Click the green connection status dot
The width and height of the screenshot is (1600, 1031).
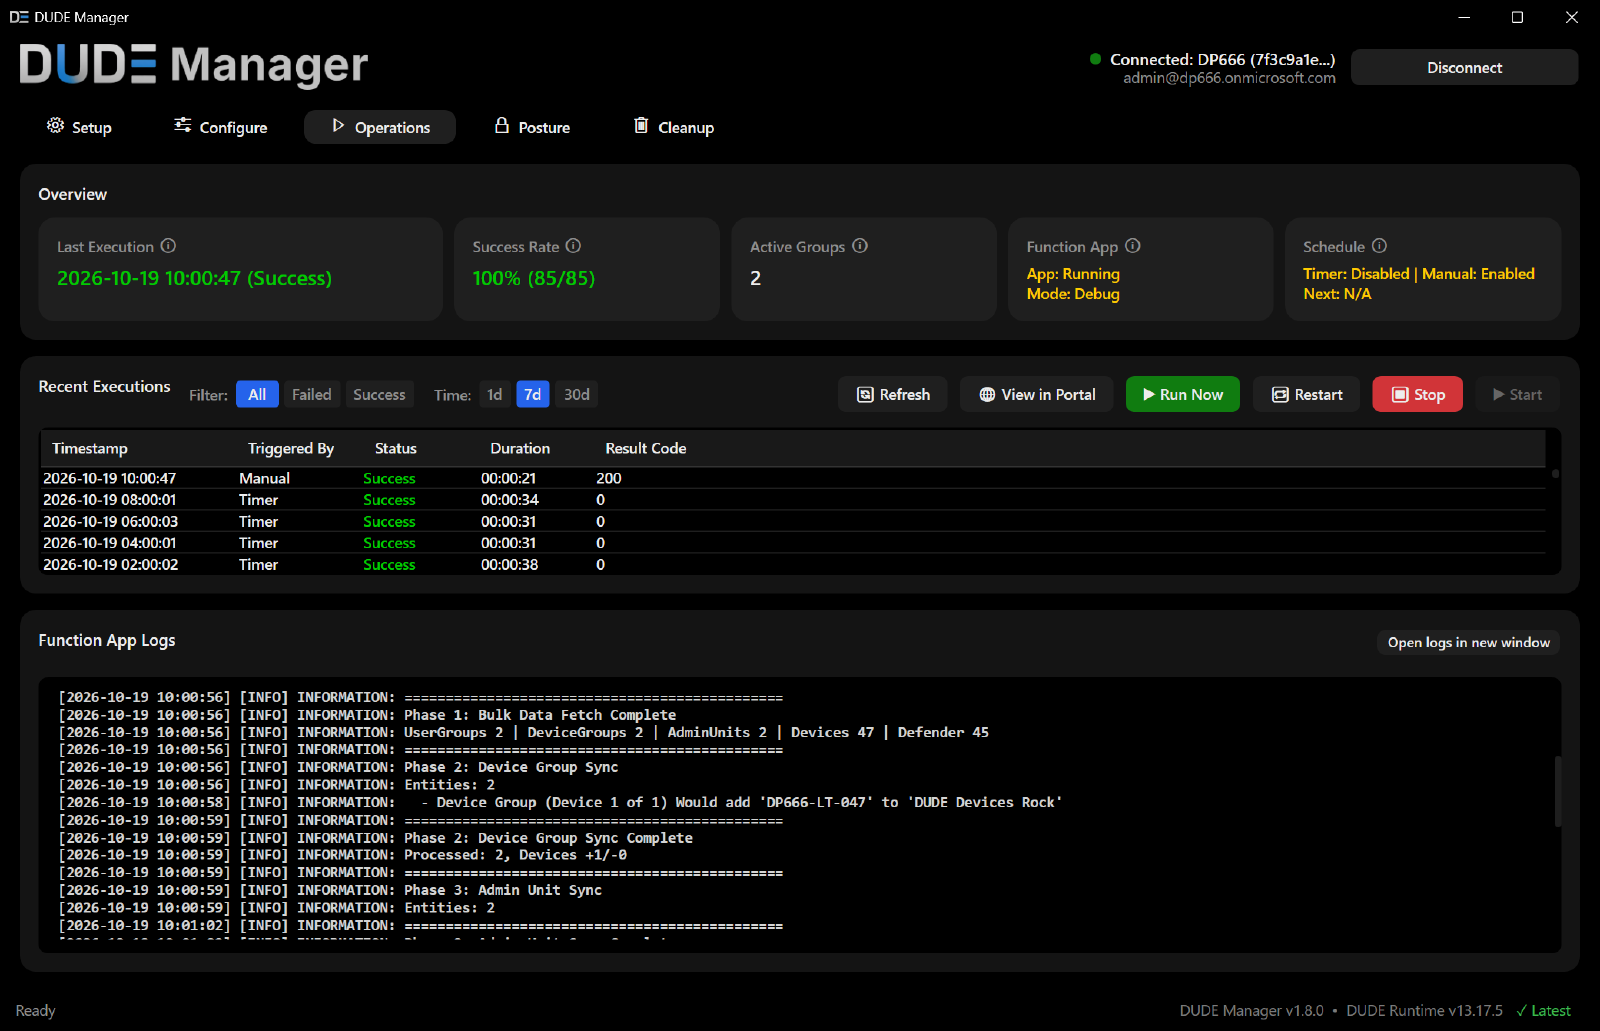click(1095, 59)
